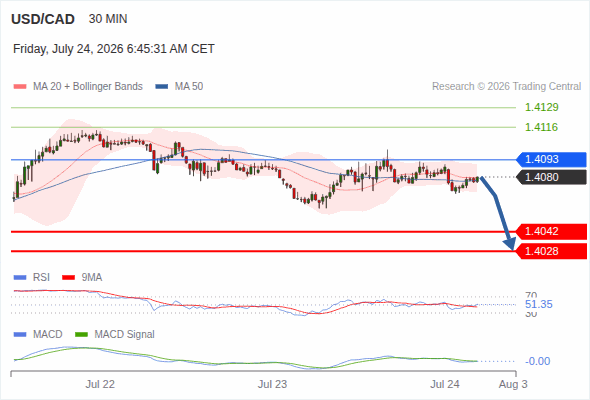Click the MACD blue legend swatch
This screenshot has width=590, height=400.
coord(20,335)
